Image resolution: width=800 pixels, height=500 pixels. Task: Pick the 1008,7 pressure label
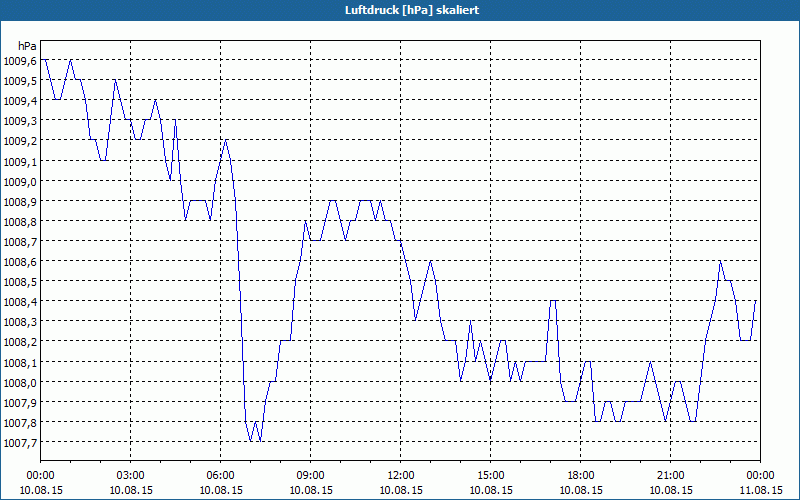(x=20, y=242)
